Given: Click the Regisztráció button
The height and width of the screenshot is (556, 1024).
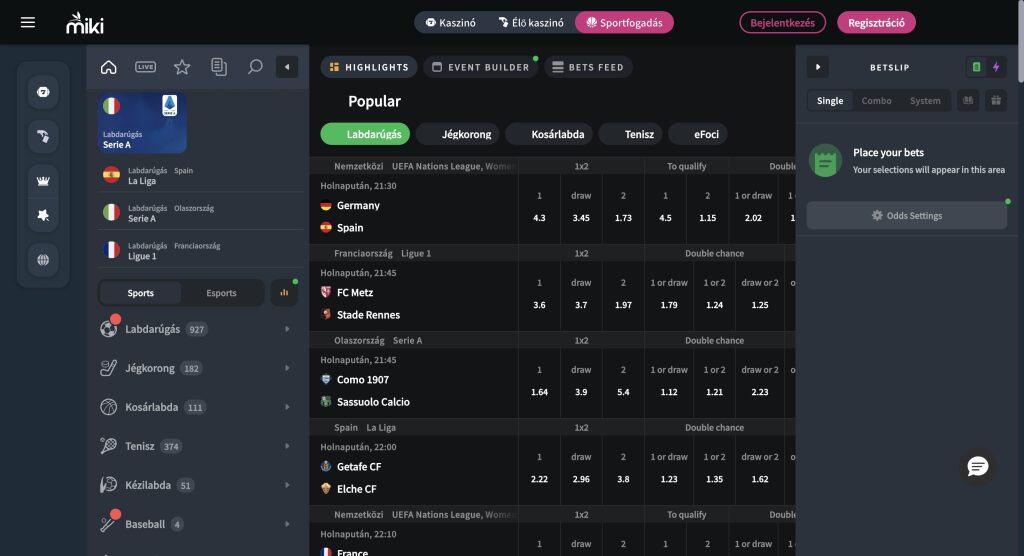Looking at the screenshot, I should click(876, 22).
